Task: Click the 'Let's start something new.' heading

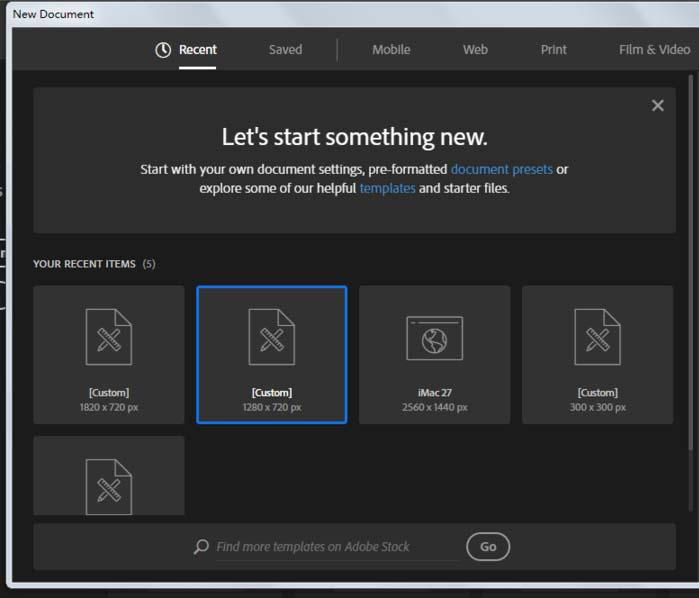Action: point(354,137)
